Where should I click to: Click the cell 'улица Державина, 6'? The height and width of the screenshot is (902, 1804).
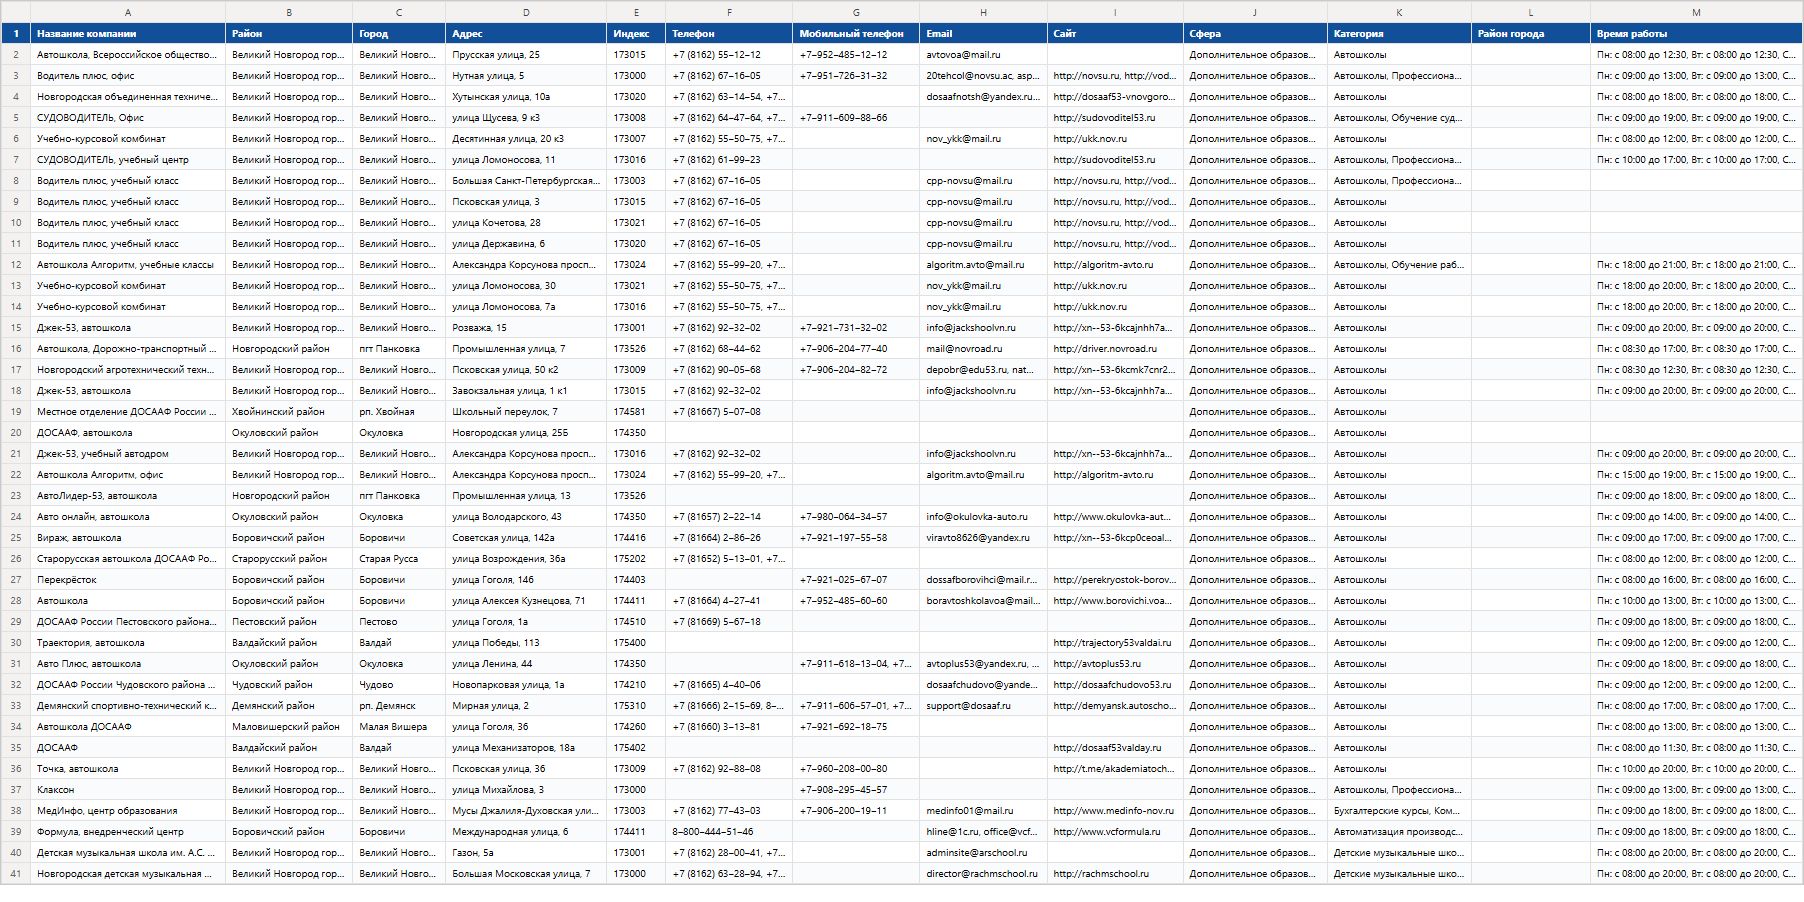pos(526,244)
